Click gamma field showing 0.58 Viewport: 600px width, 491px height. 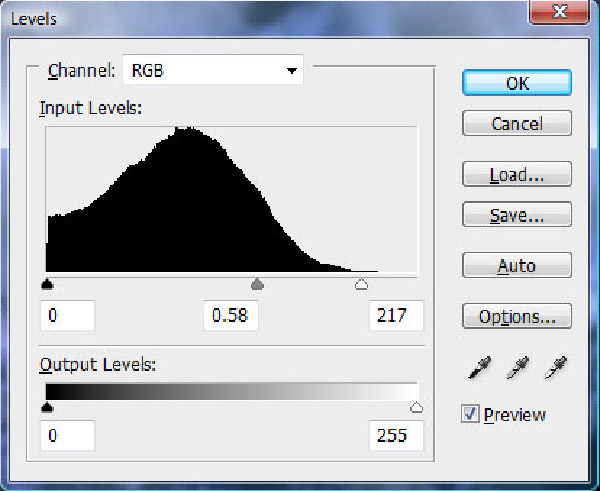tap(231, 316)
